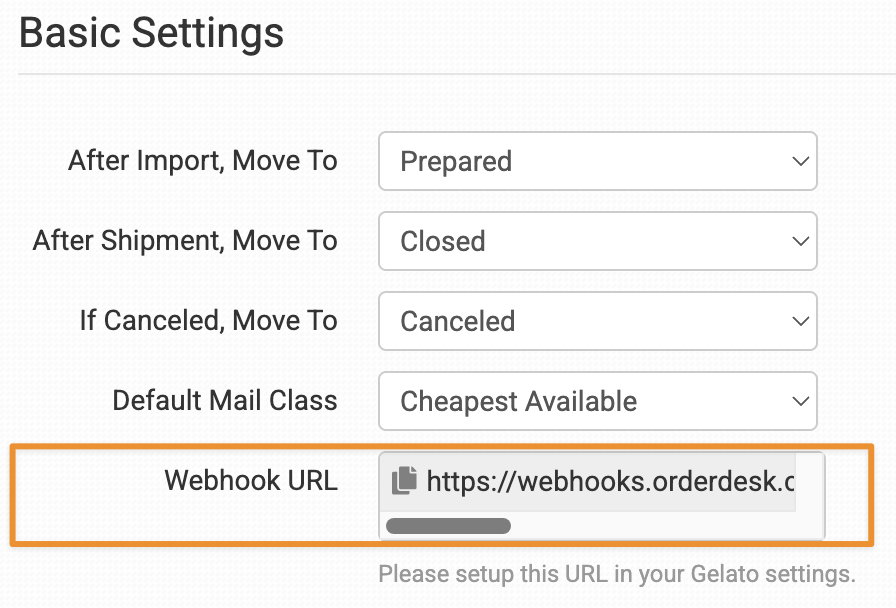Click the chevron arrow on the Canceled dropdown

point(799,321)
